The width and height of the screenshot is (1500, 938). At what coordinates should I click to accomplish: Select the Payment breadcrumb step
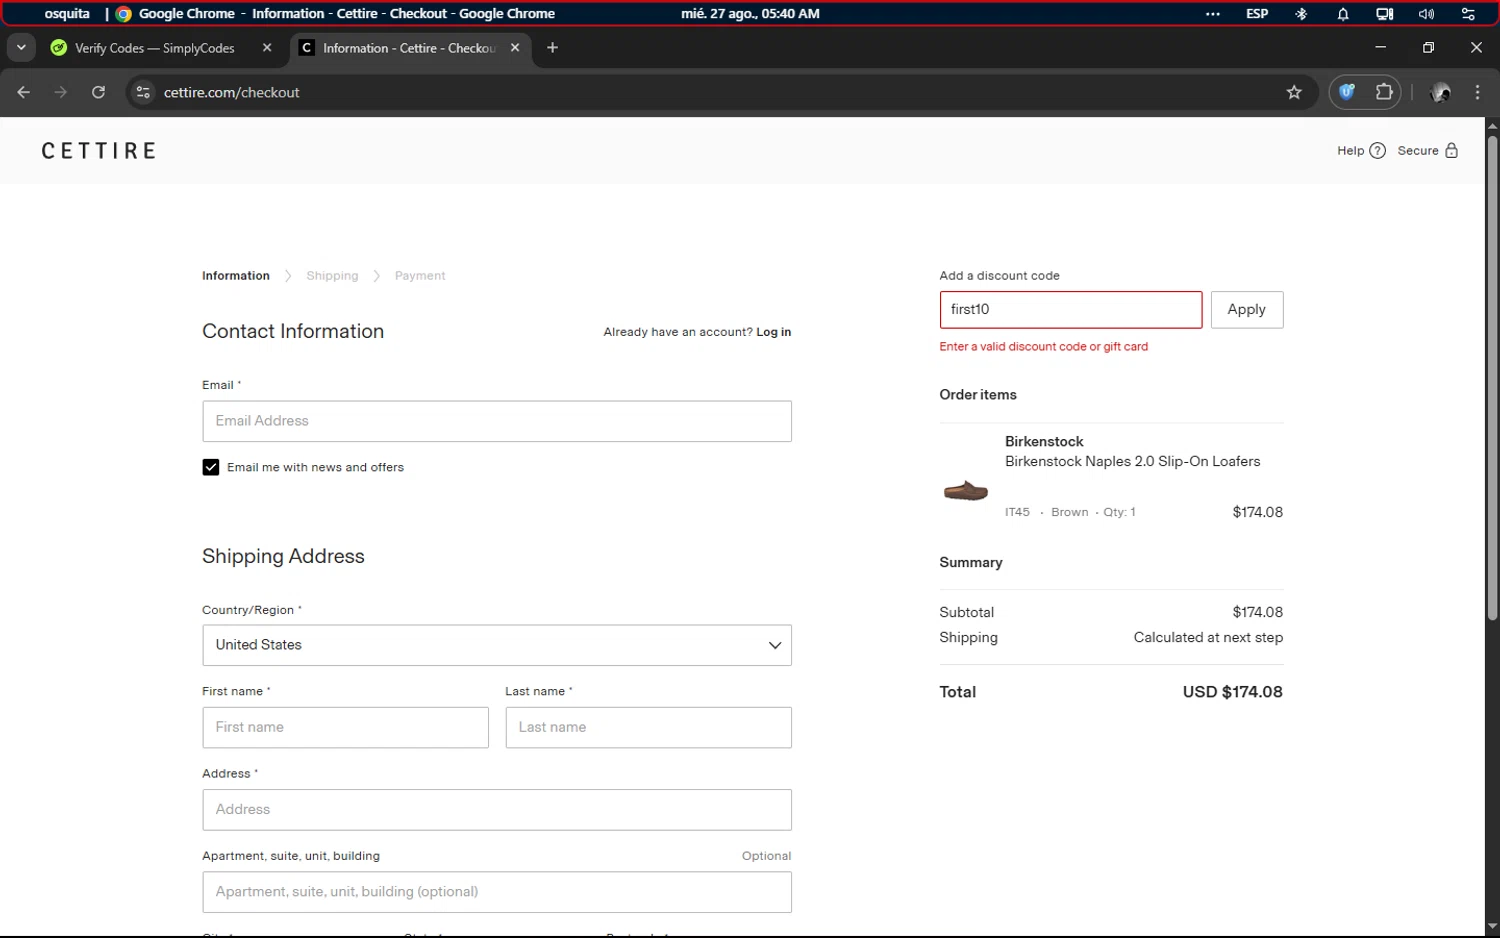pos(420,276)
